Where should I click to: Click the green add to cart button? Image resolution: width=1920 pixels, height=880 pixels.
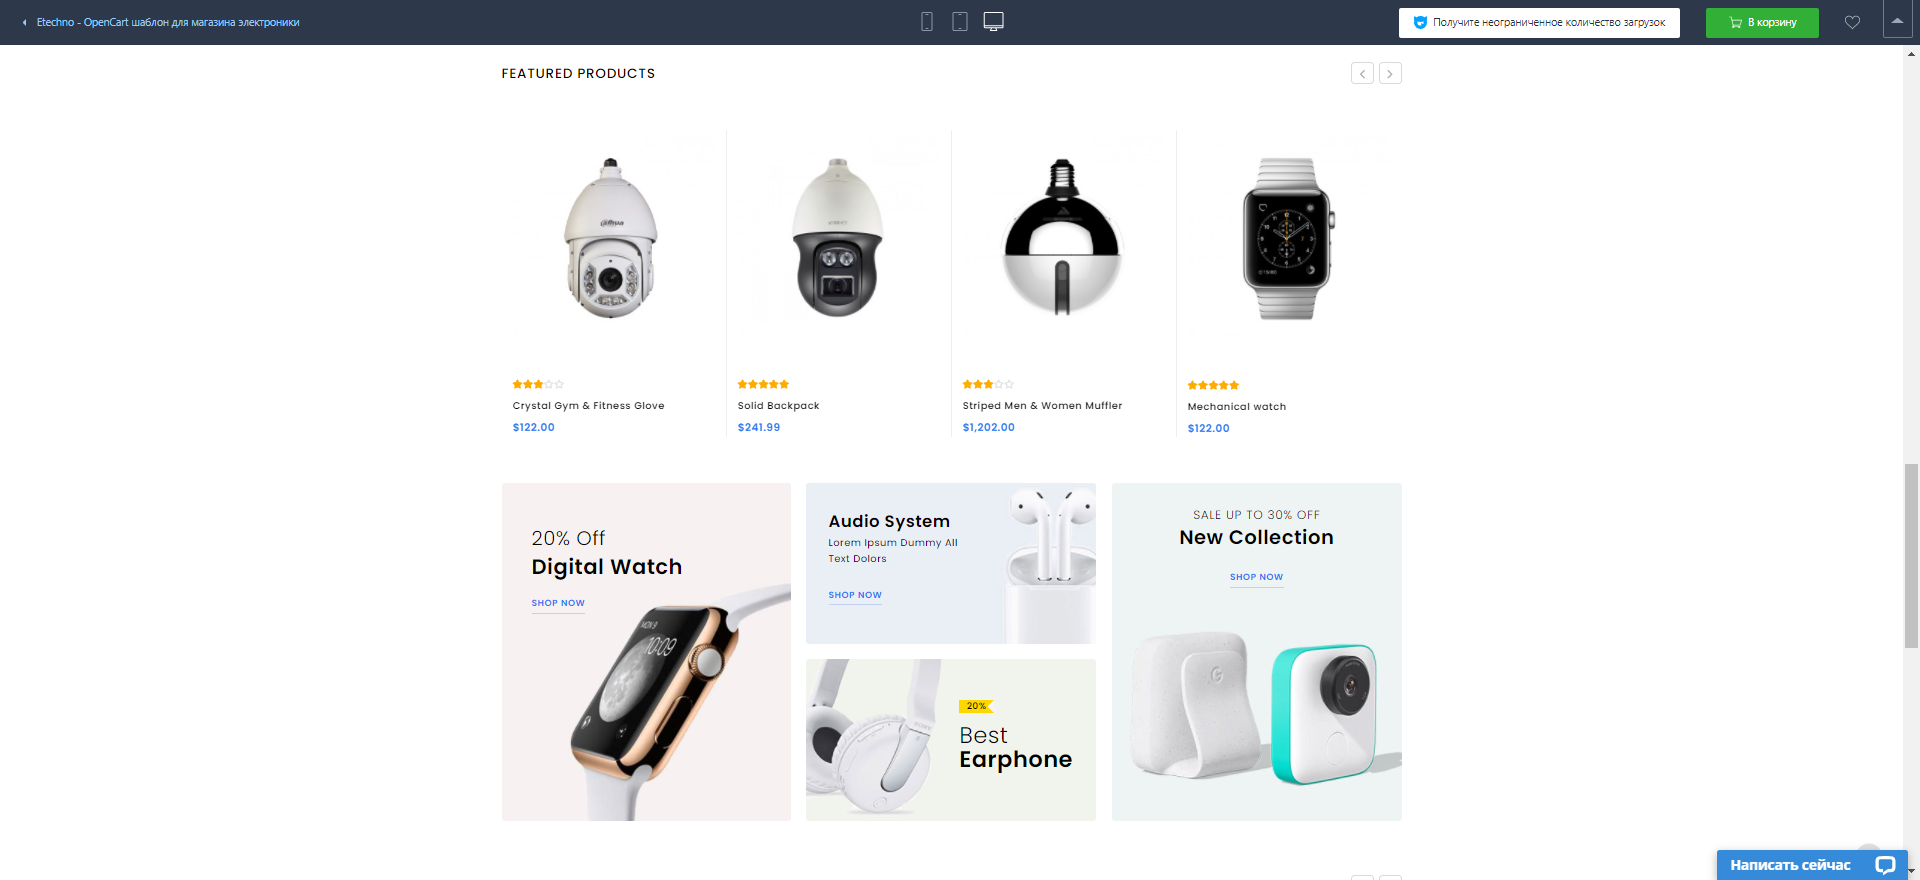tap(1762, 22)
